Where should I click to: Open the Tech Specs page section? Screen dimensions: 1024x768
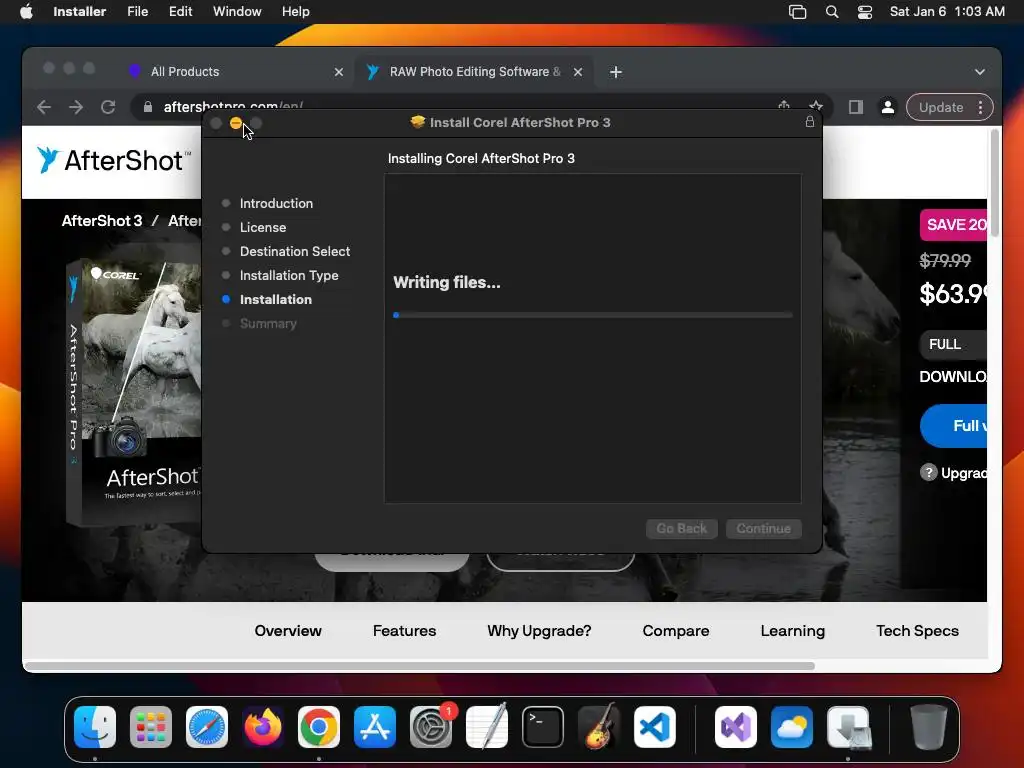point(917,631)
